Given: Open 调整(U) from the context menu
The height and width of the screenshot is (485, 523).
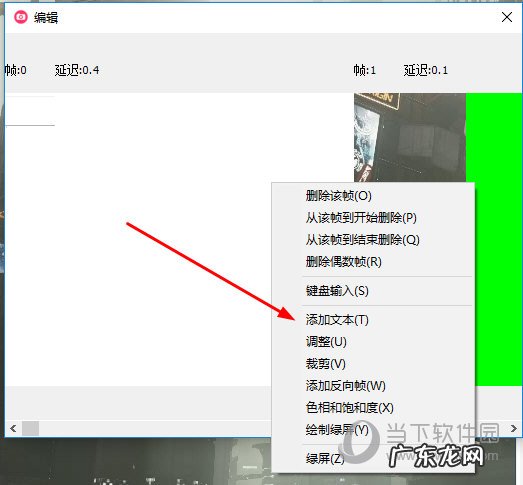Looking at the screenshot, I should point(373,342).
